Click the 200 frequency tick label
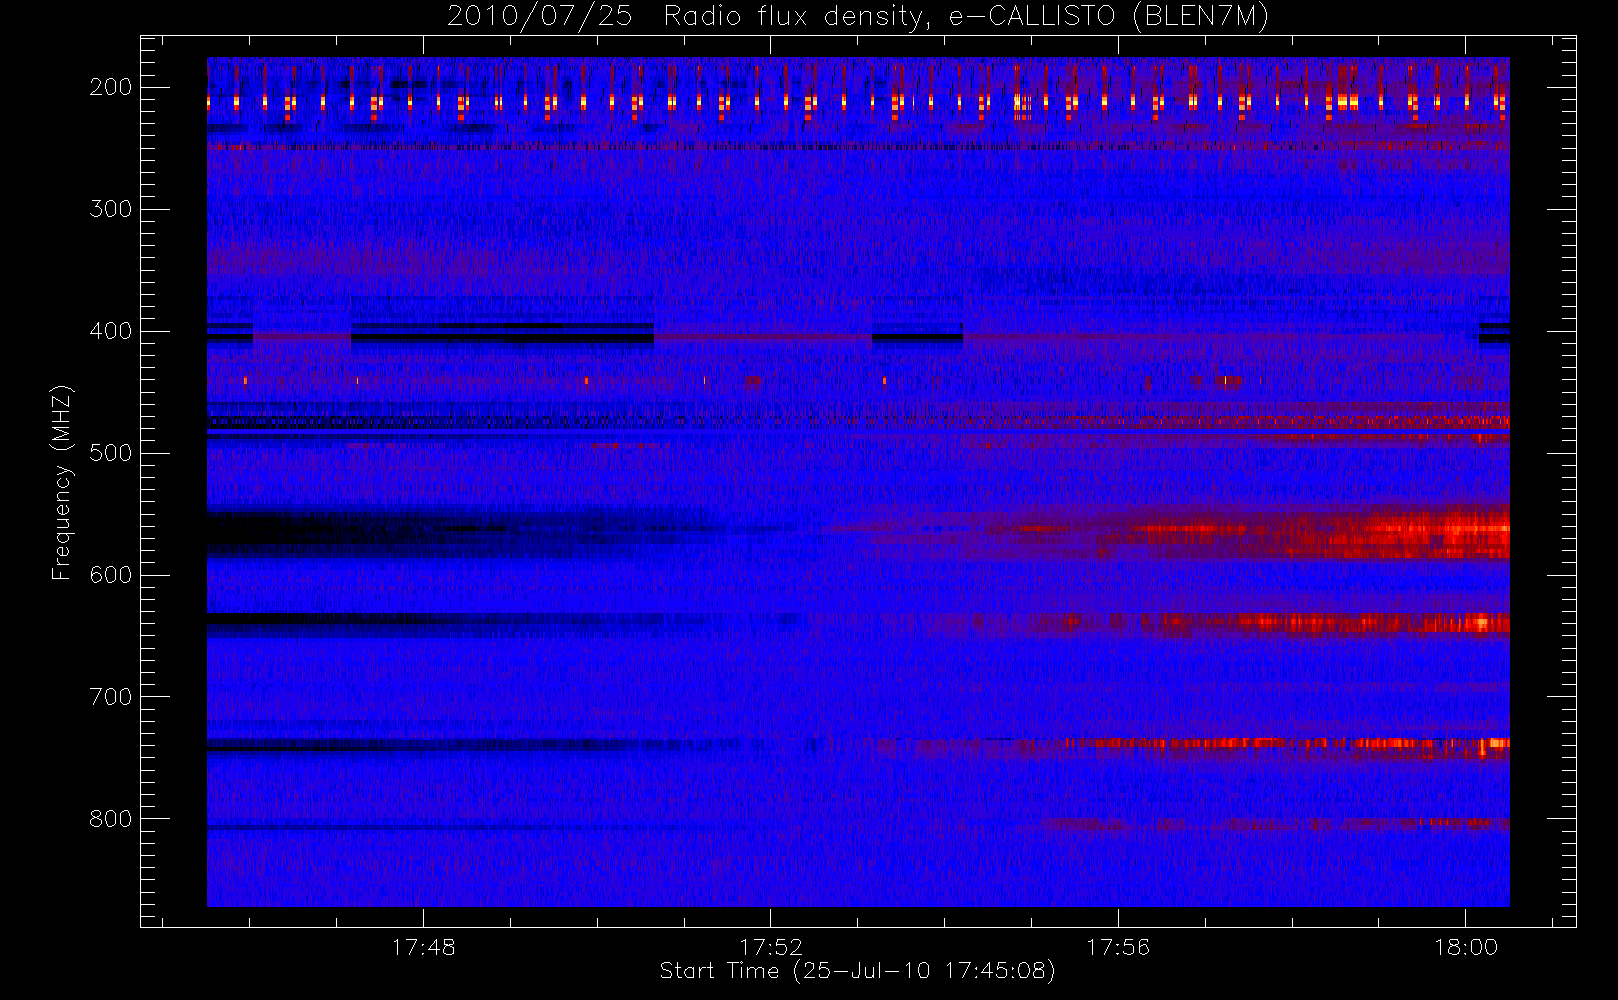1618x1000 pixels. pos(111,87)
